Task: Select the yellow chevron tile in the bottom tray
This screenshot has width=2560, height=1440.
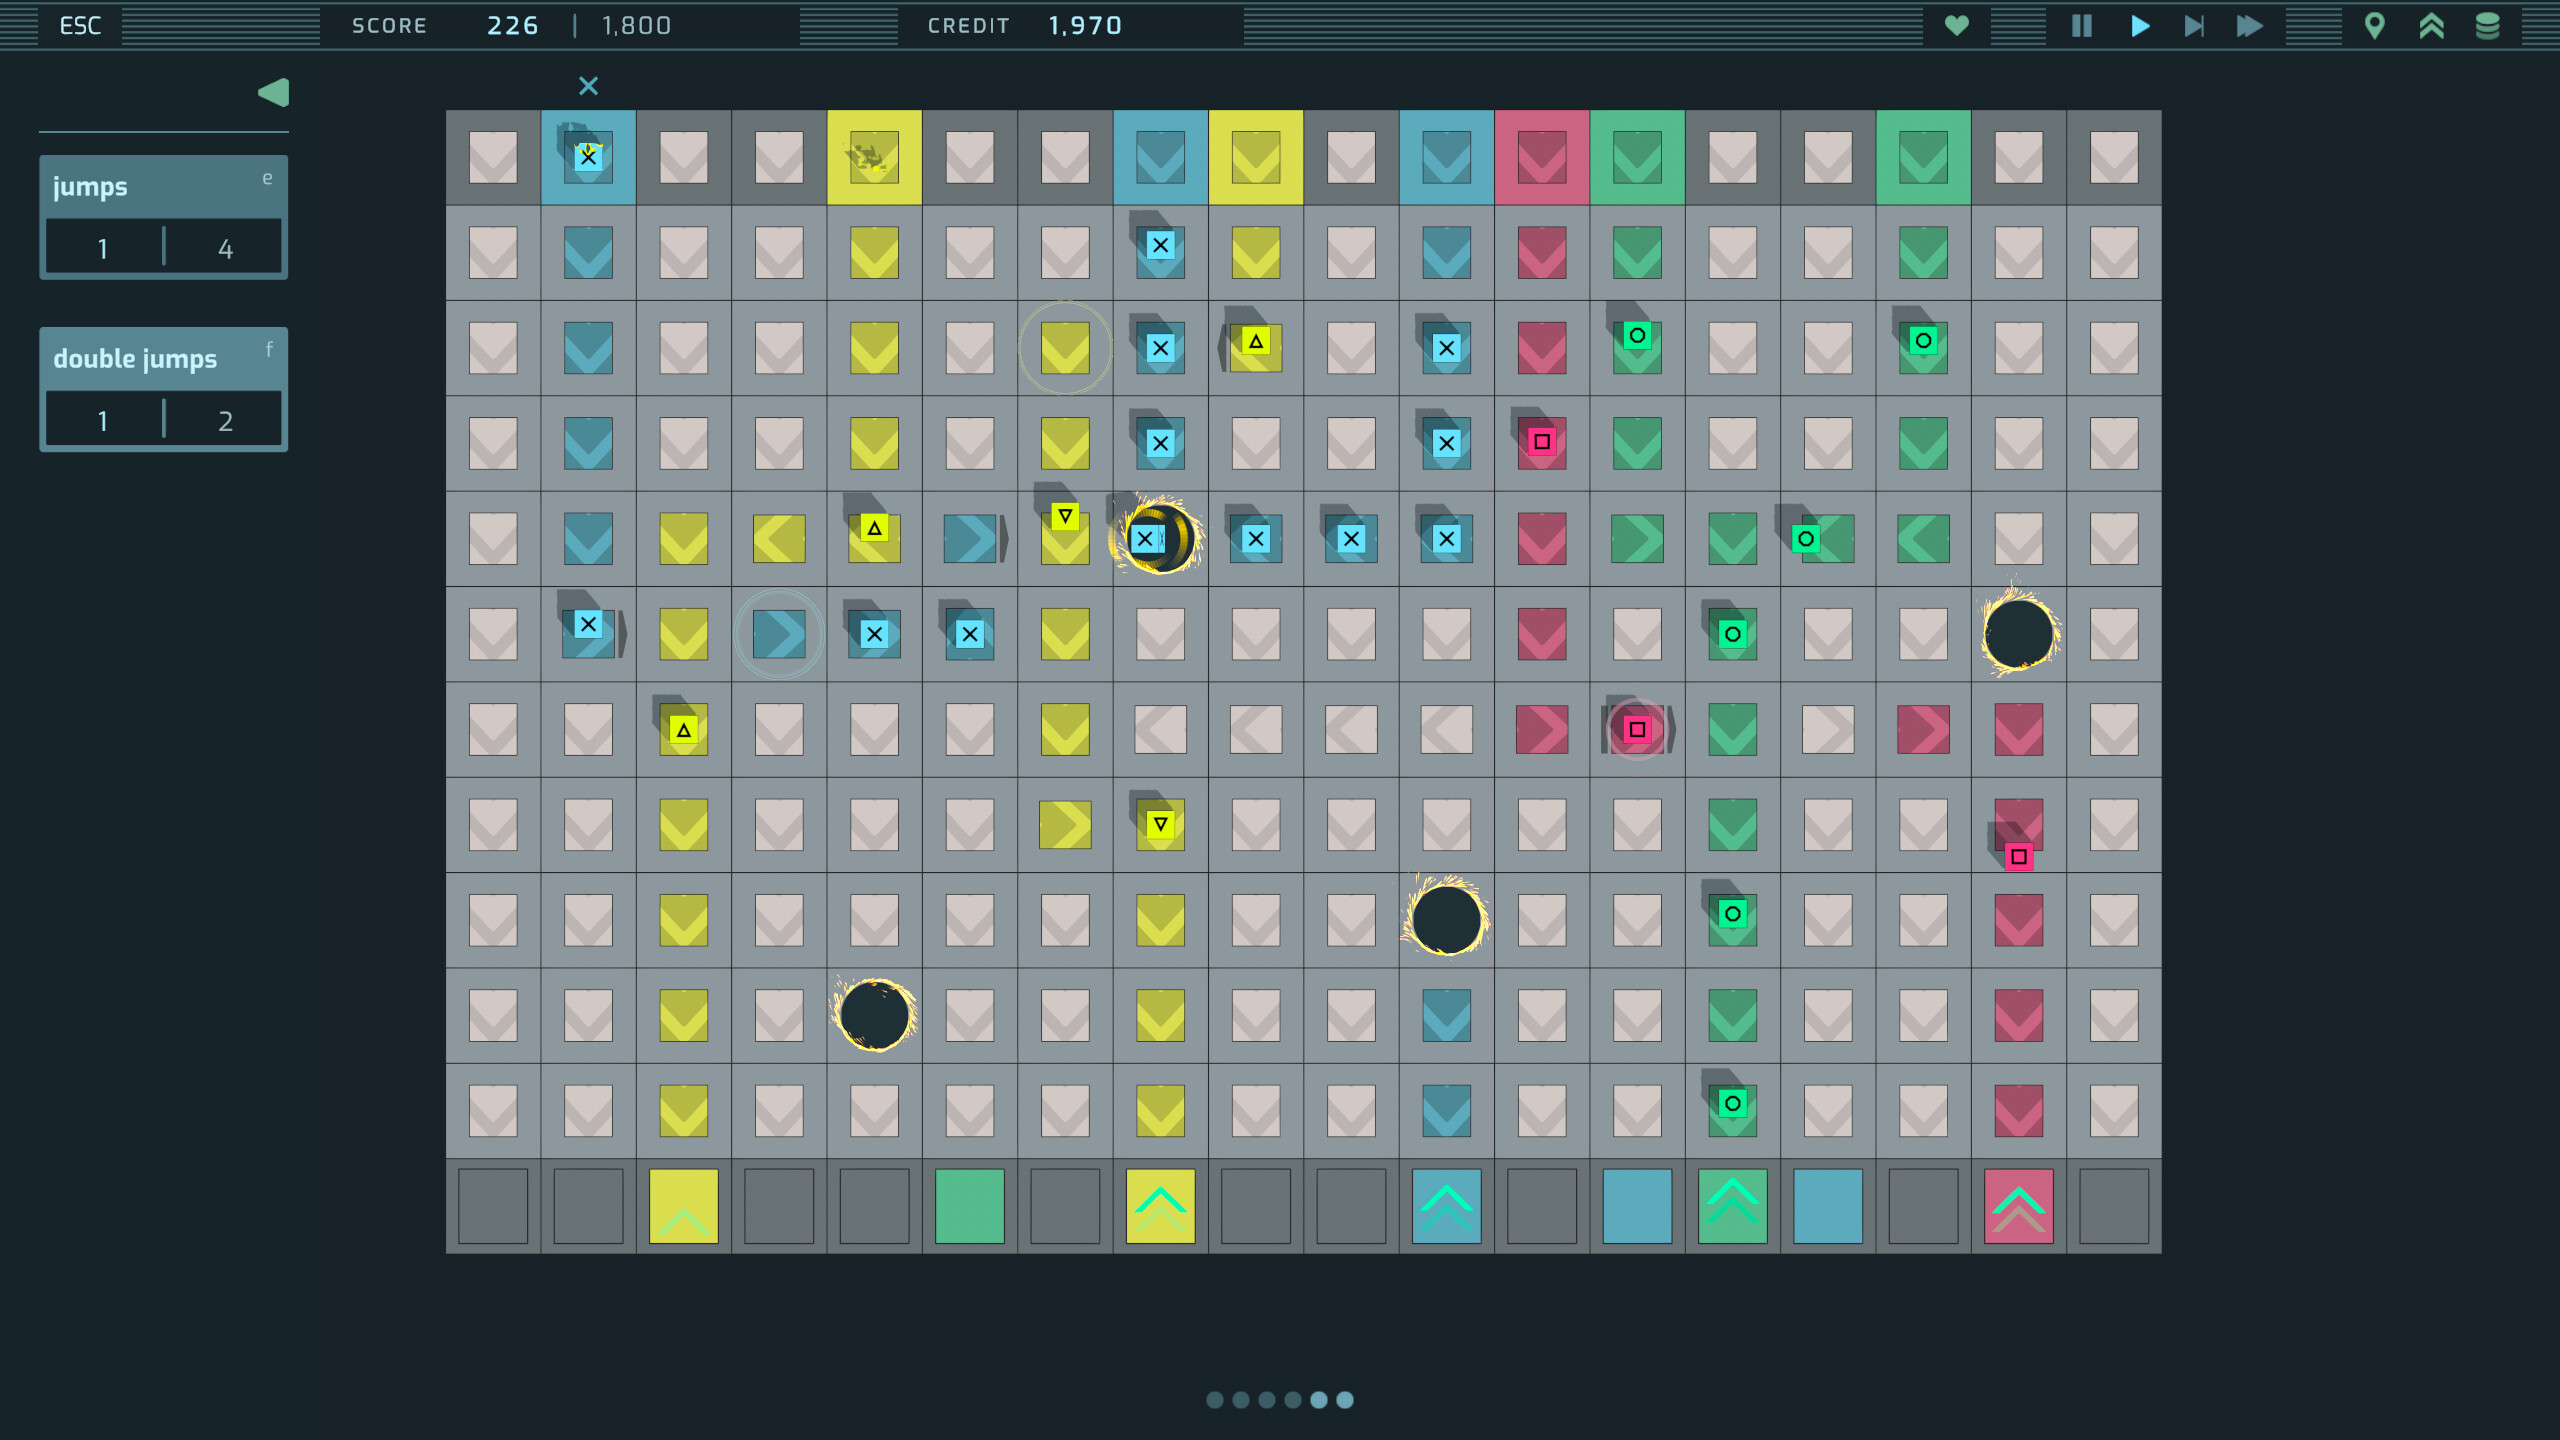Action: click(1160, 1206)
